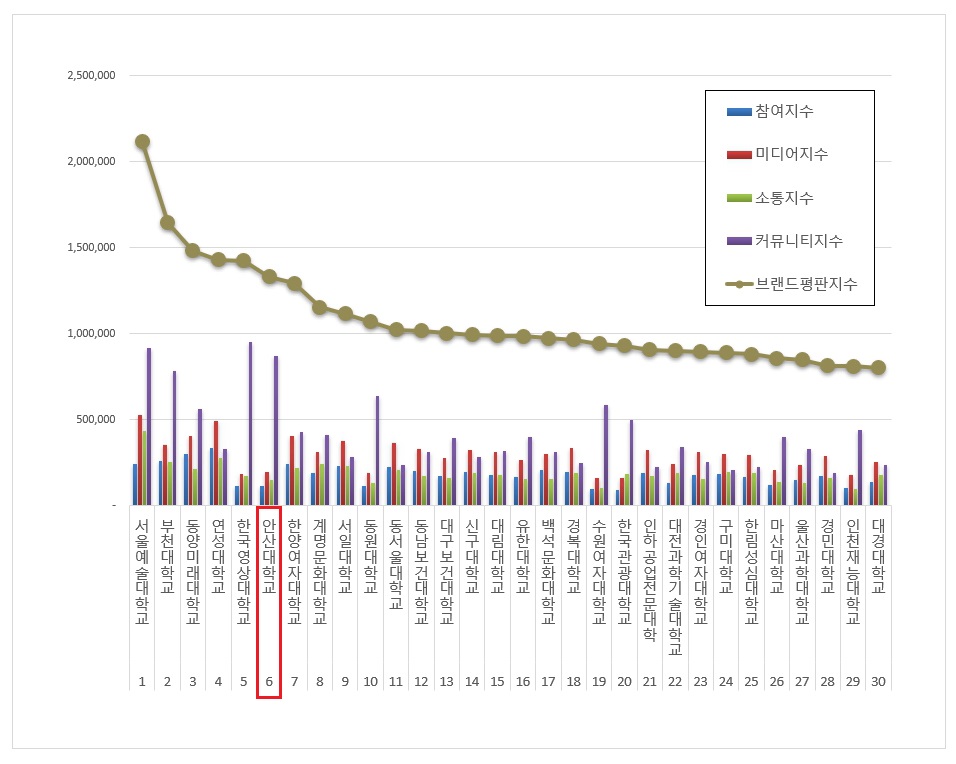Select the 경민대학교 axis label
This screenshot has height=764, width=956.
827,556
